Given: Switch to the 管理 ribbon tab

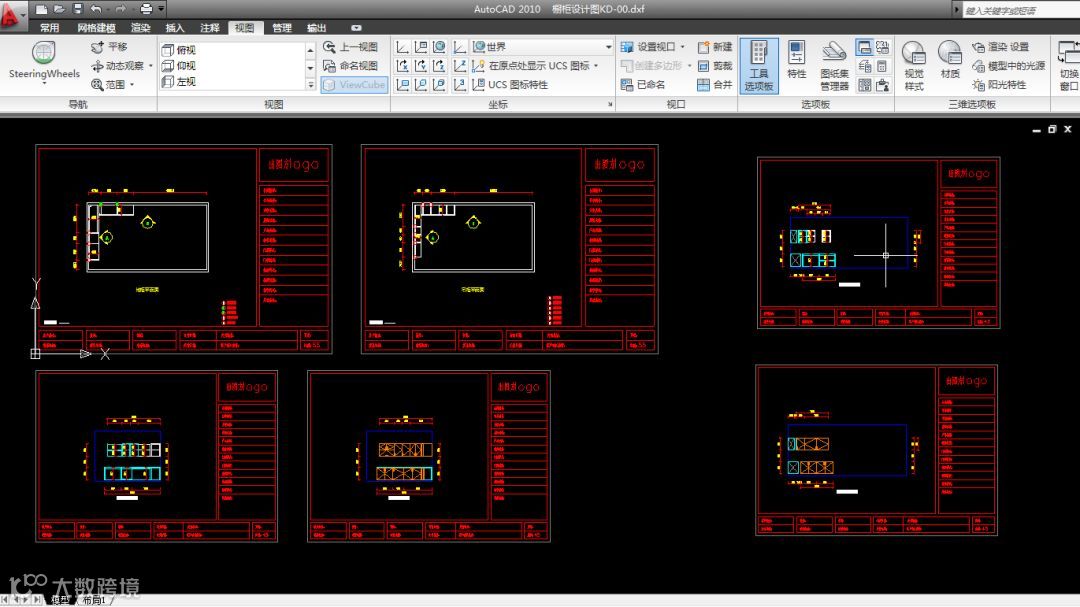Looking at the screenshot, I should (x=282, y=28).
